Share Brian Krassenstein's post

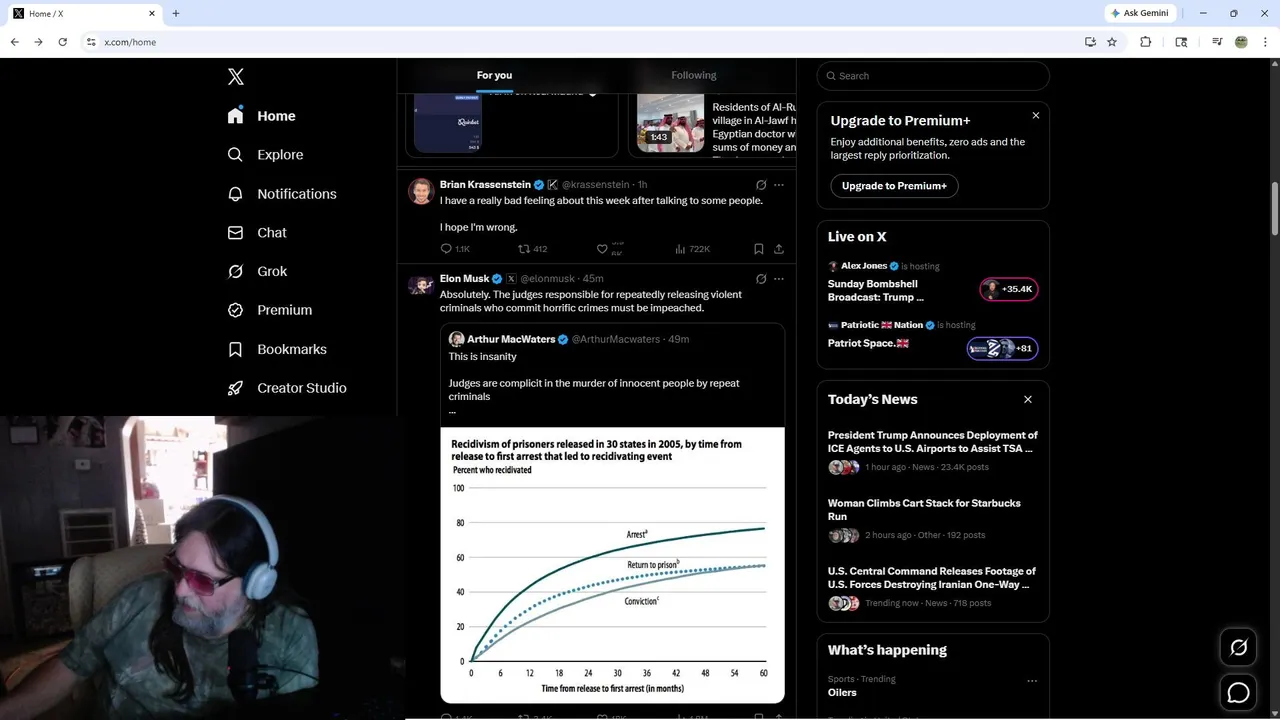[778, 249]
